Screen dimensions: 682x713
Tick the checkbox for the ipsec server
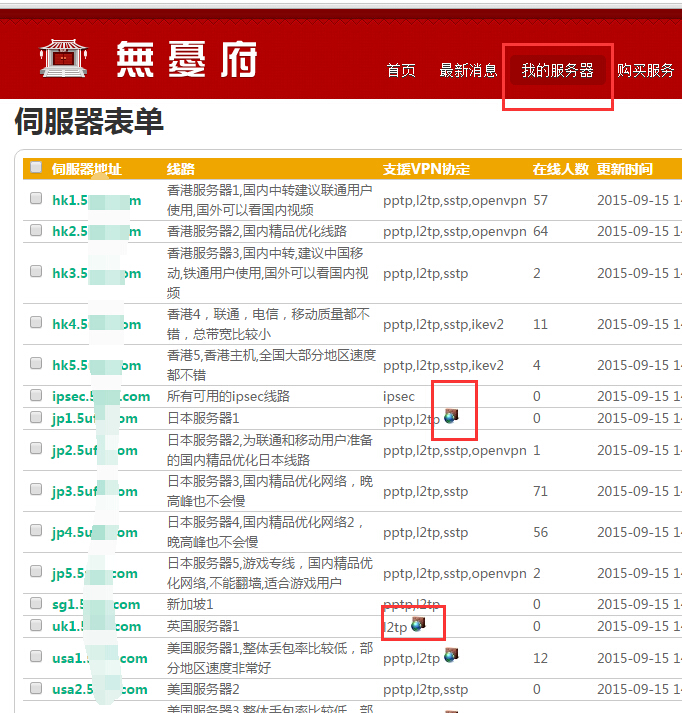(x=36, y=395)
